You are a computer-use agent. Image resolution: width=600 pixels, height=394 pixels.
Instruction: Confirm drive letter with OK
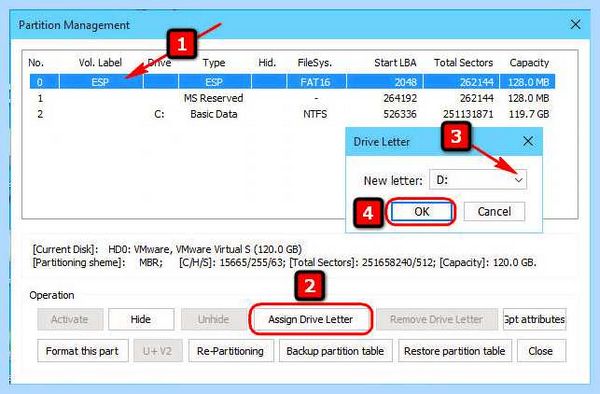(x=421, y=212)
